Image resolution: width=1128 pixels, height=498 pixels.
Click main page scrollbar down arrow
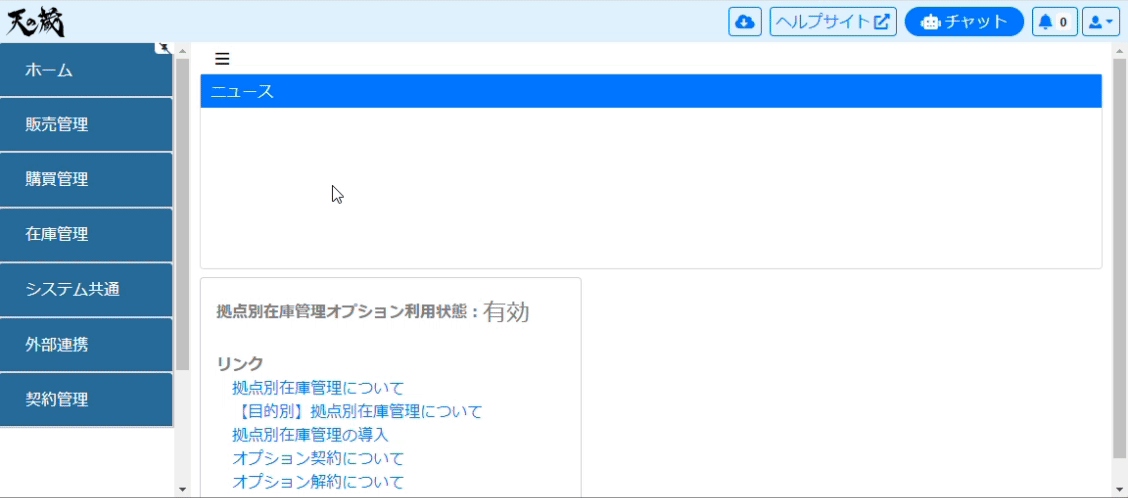click(1119, 489)
